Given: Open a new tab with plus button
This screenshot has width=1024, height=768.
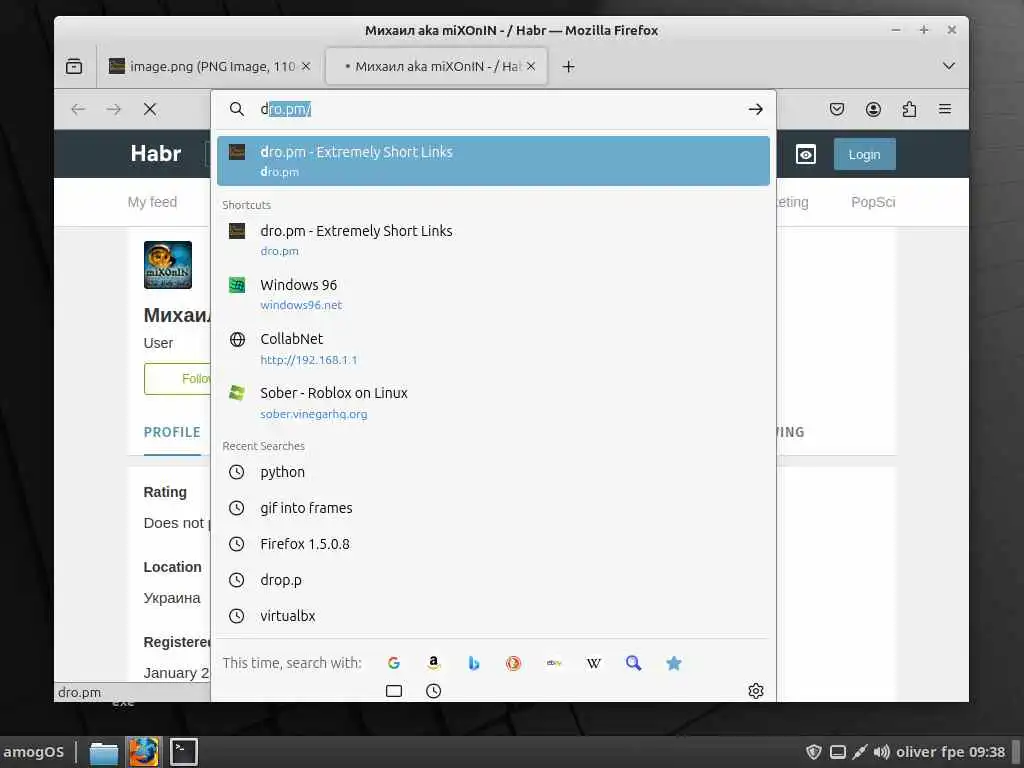Looking at the screenshot, I should coord(568,66).
